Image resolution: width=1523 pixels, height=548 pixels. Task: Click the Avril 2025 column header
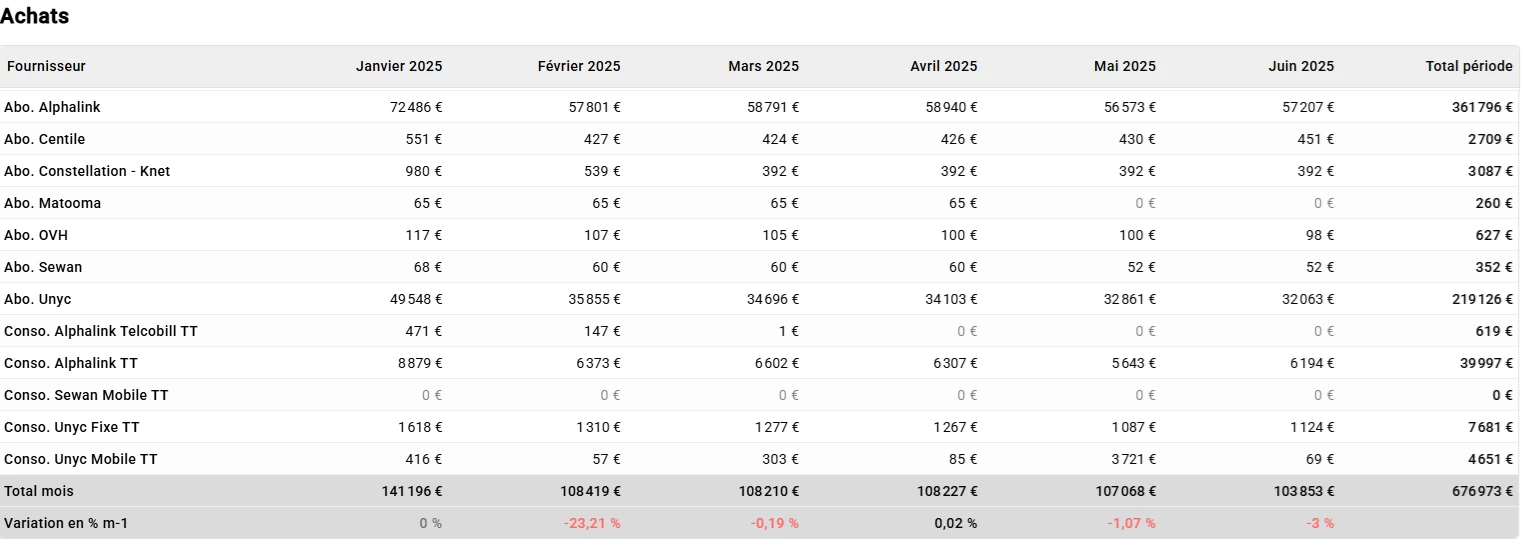pyautogui.click(x=944, y=66)
